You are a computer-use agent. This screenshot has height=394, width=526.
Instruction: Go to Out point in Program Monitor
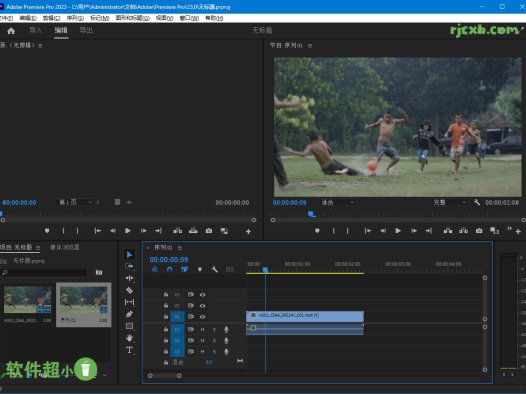(x=429, y=231)
